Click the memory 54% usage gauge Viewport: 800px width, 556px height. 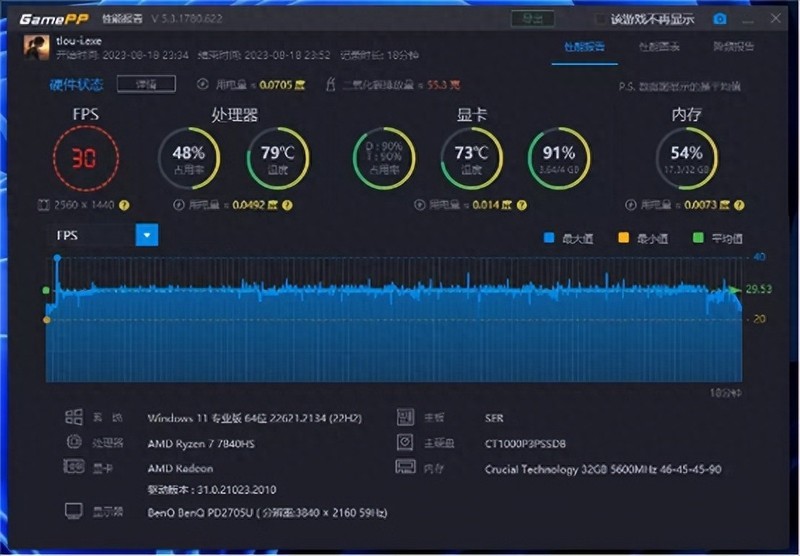pos(687,158)
